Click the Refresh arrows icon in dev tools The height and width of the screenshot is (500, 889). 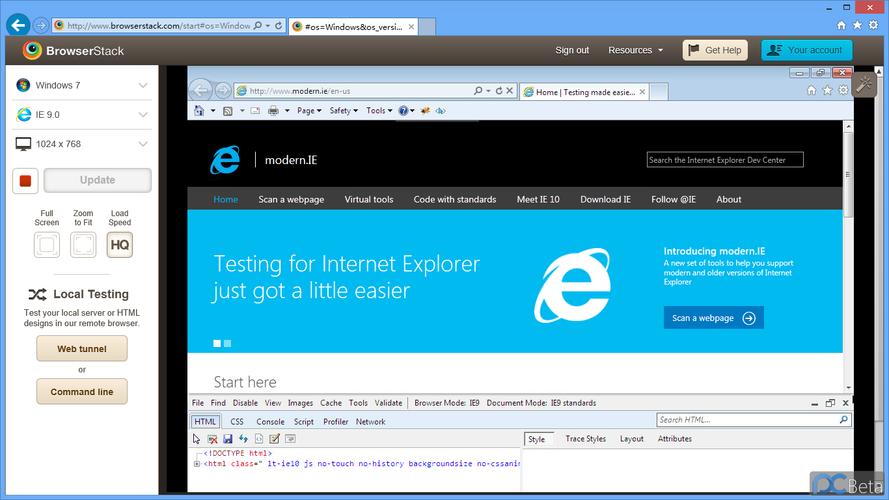(x=243, y=439)
